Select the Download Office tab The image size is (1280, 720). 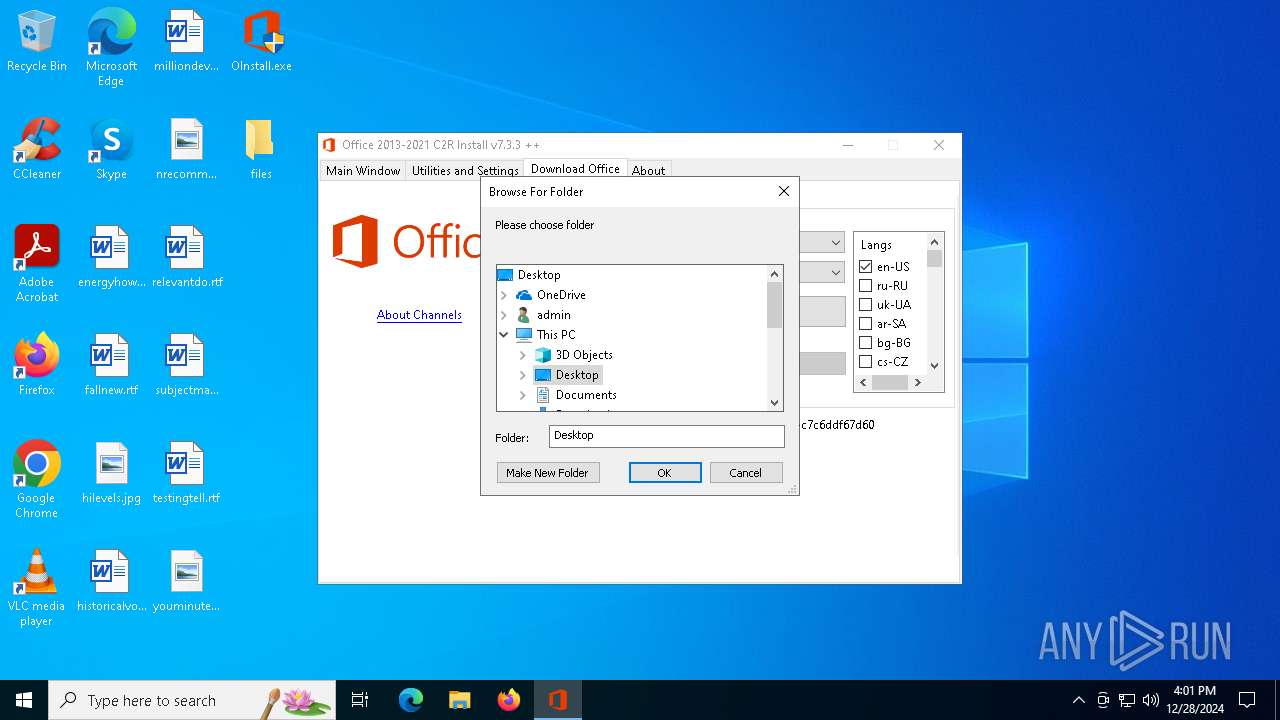(x=575, y=169)
